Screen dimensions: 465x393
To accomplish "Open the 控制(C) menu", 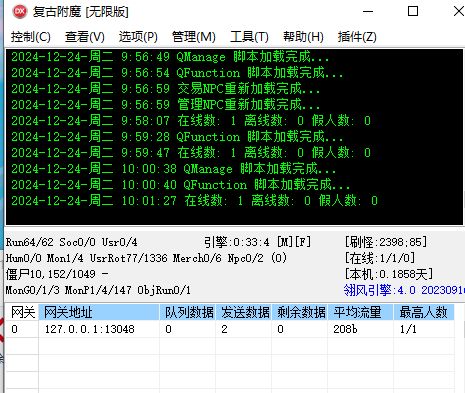I will click(x=31, y=36).
